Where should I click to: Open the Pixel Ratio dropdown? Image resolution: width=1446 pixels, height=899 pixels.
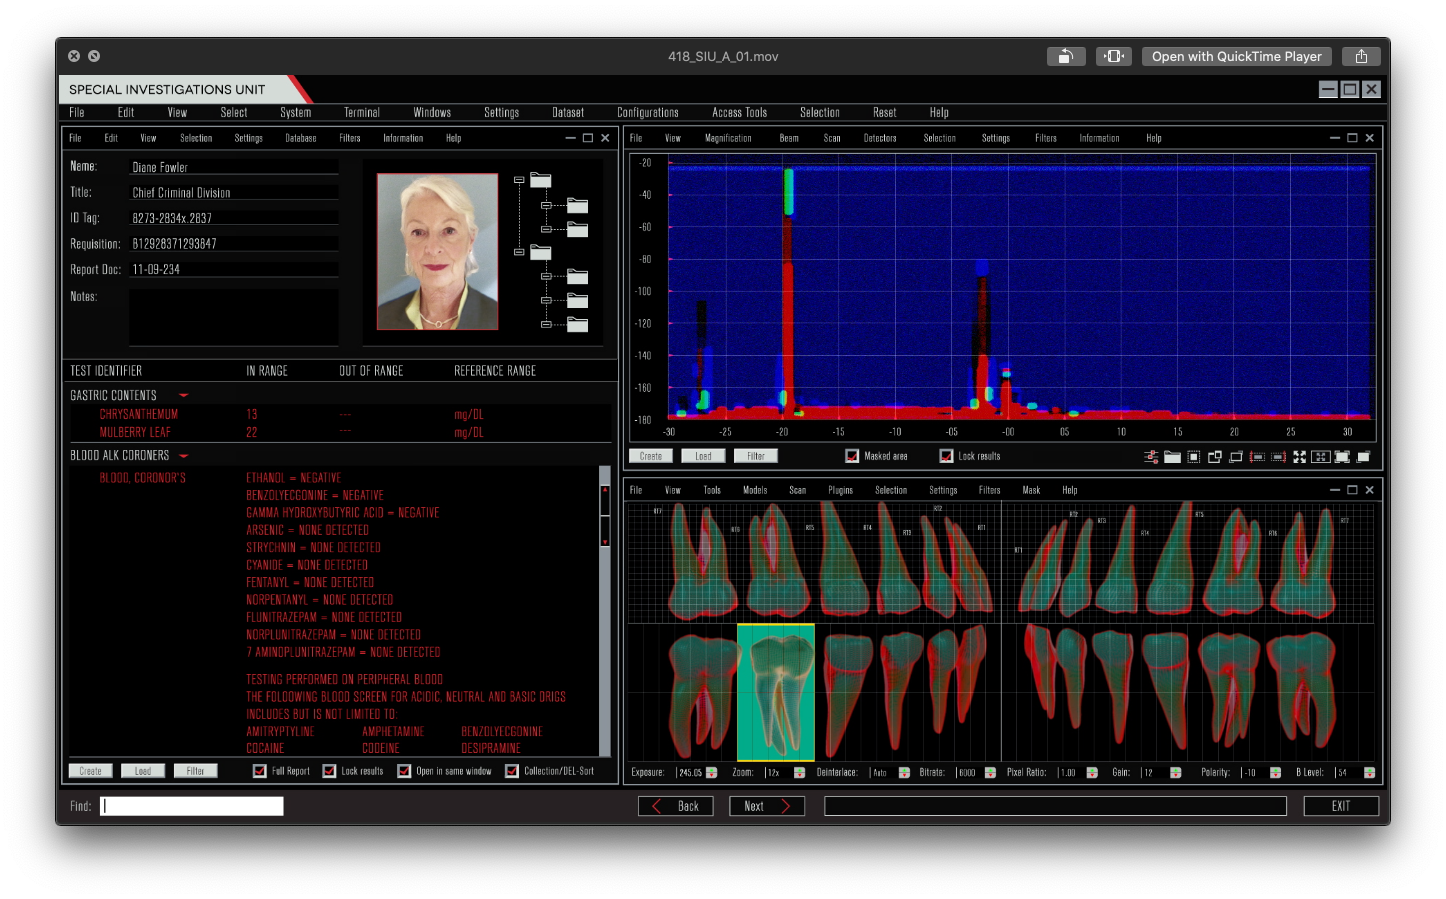pyautogui.click(x=1092, y=773)
